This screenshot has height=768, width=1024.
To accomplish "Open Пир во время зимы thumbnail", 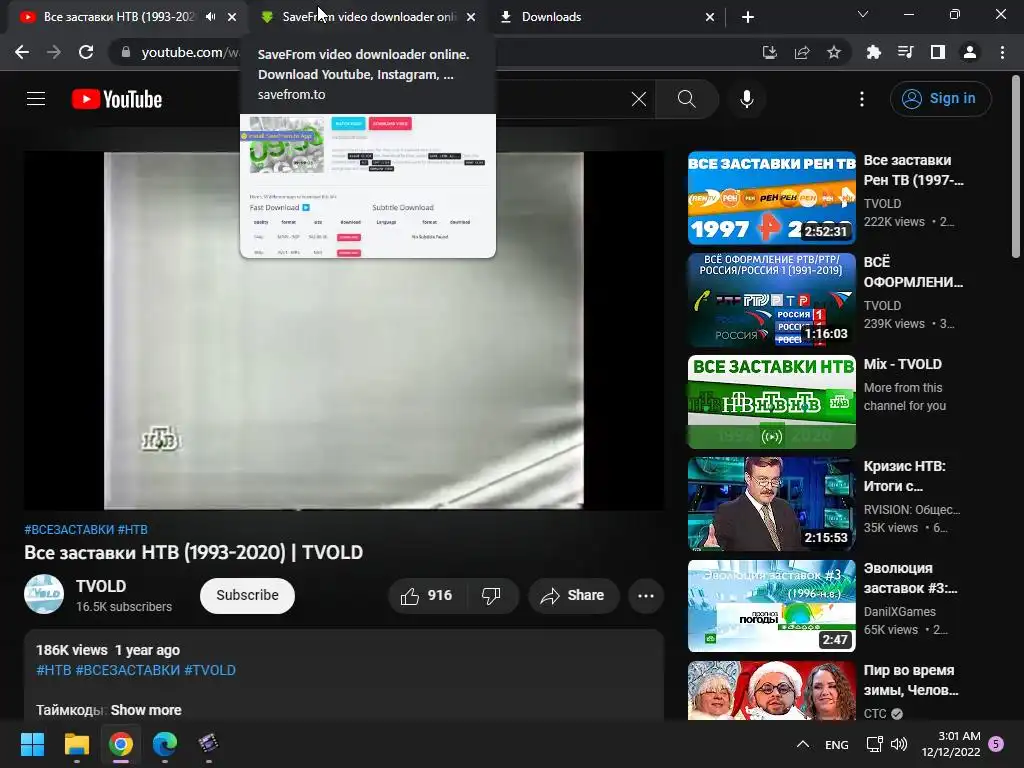I will coord(771,691).
